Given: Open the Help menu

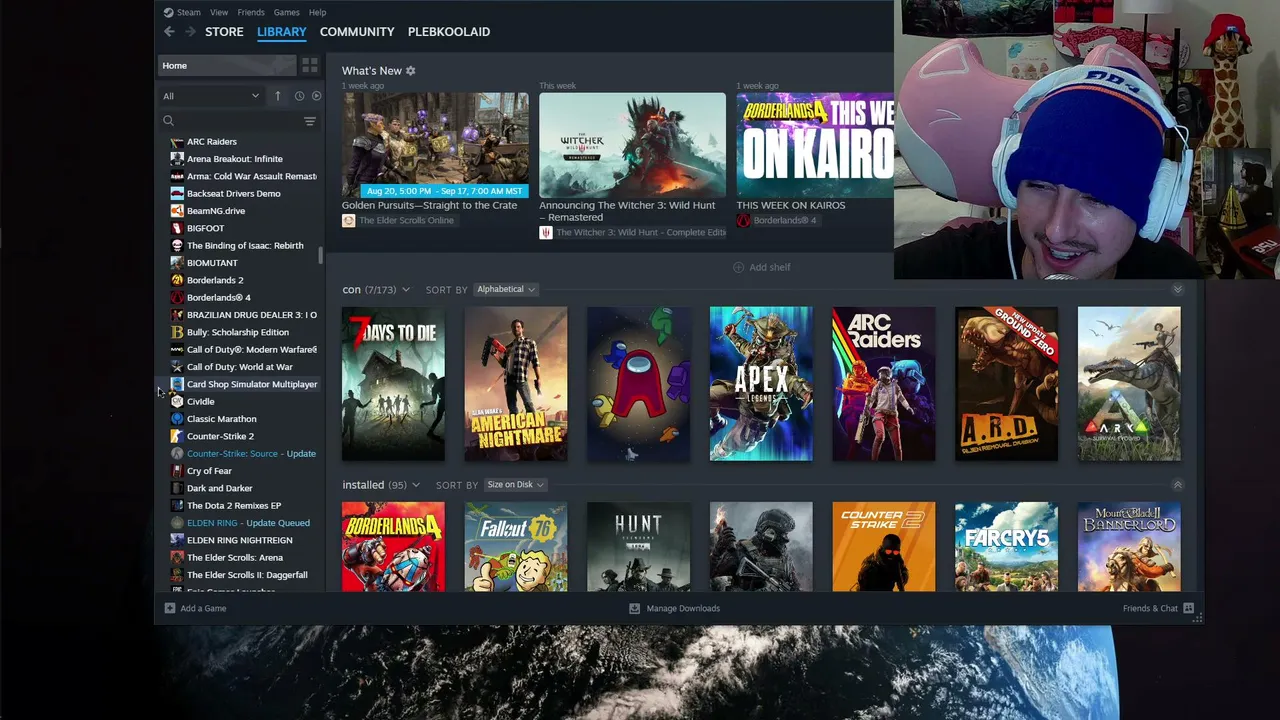Looking at the screenshot, I should 317,13.
